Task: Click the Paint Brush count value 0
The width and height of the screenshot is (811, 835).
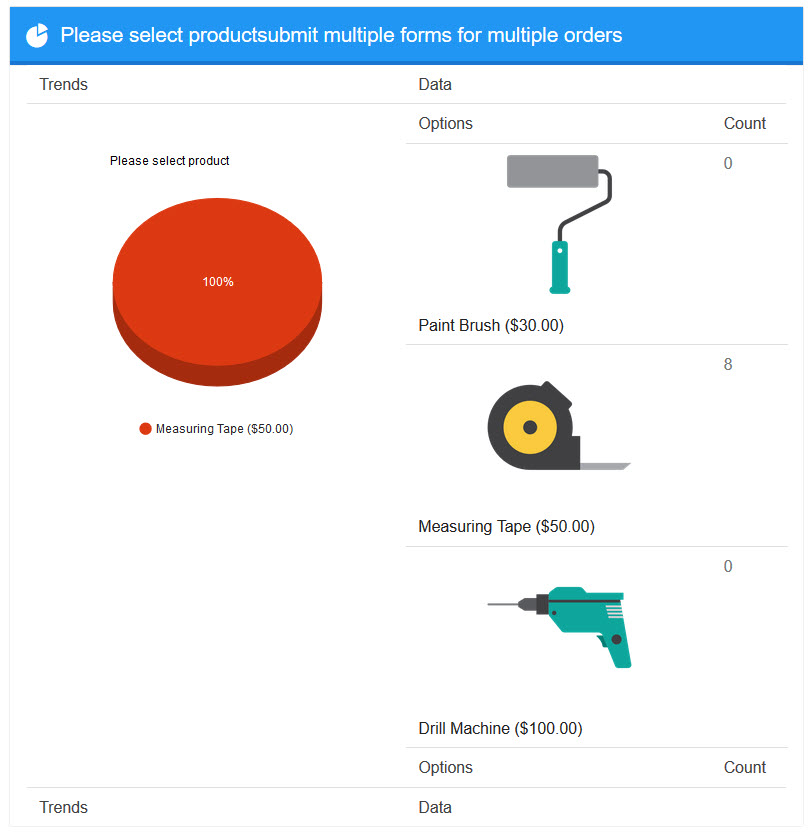Action: (x=728, y=163)
